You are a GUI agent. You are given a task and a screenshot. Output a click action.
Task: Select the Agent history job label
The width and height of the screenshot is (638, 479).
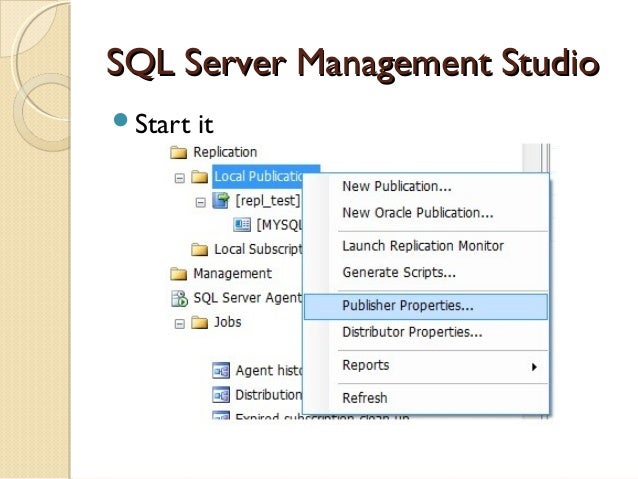coord(269,371)
